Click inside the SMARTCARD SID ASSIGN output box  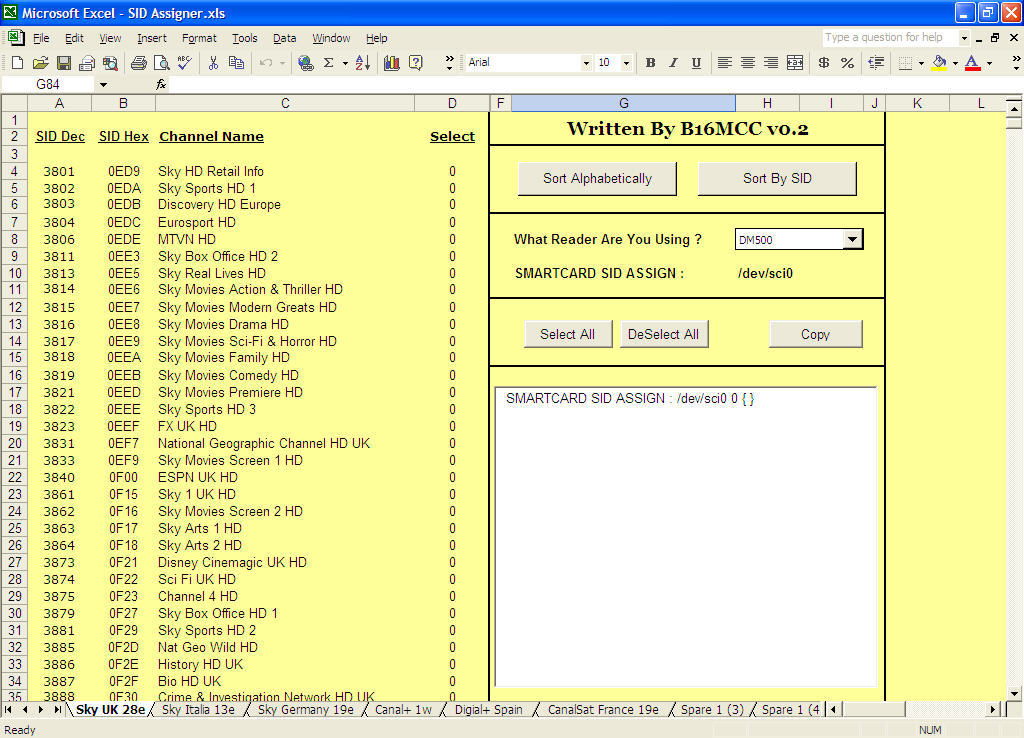tap(685, 537)
